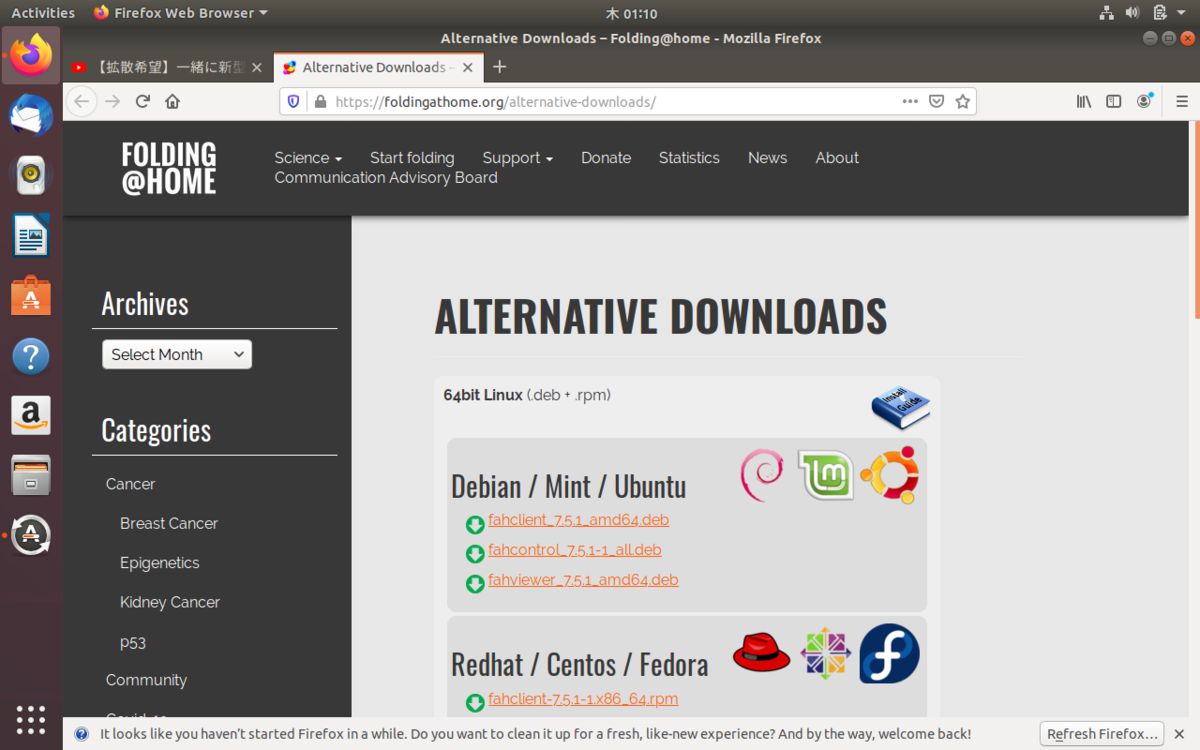
Task: Click download arrow beside fahcontrol_7.5.1-1_all.deb
Action: (x=475, y=554)
